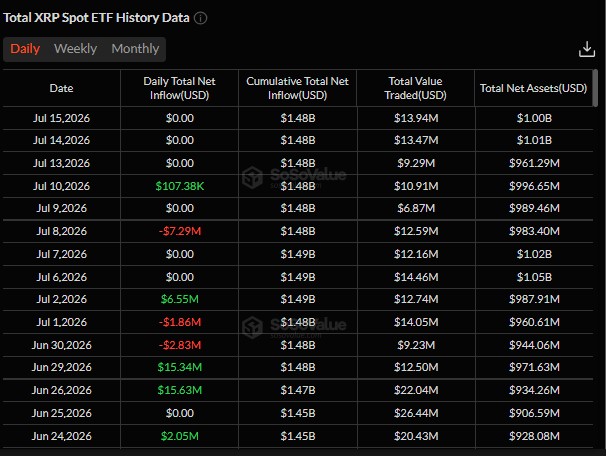Viewport: 606px width, 456px height.
Task: Select the Jul 14,2026 date cell
Action: (x=61, y=140)
